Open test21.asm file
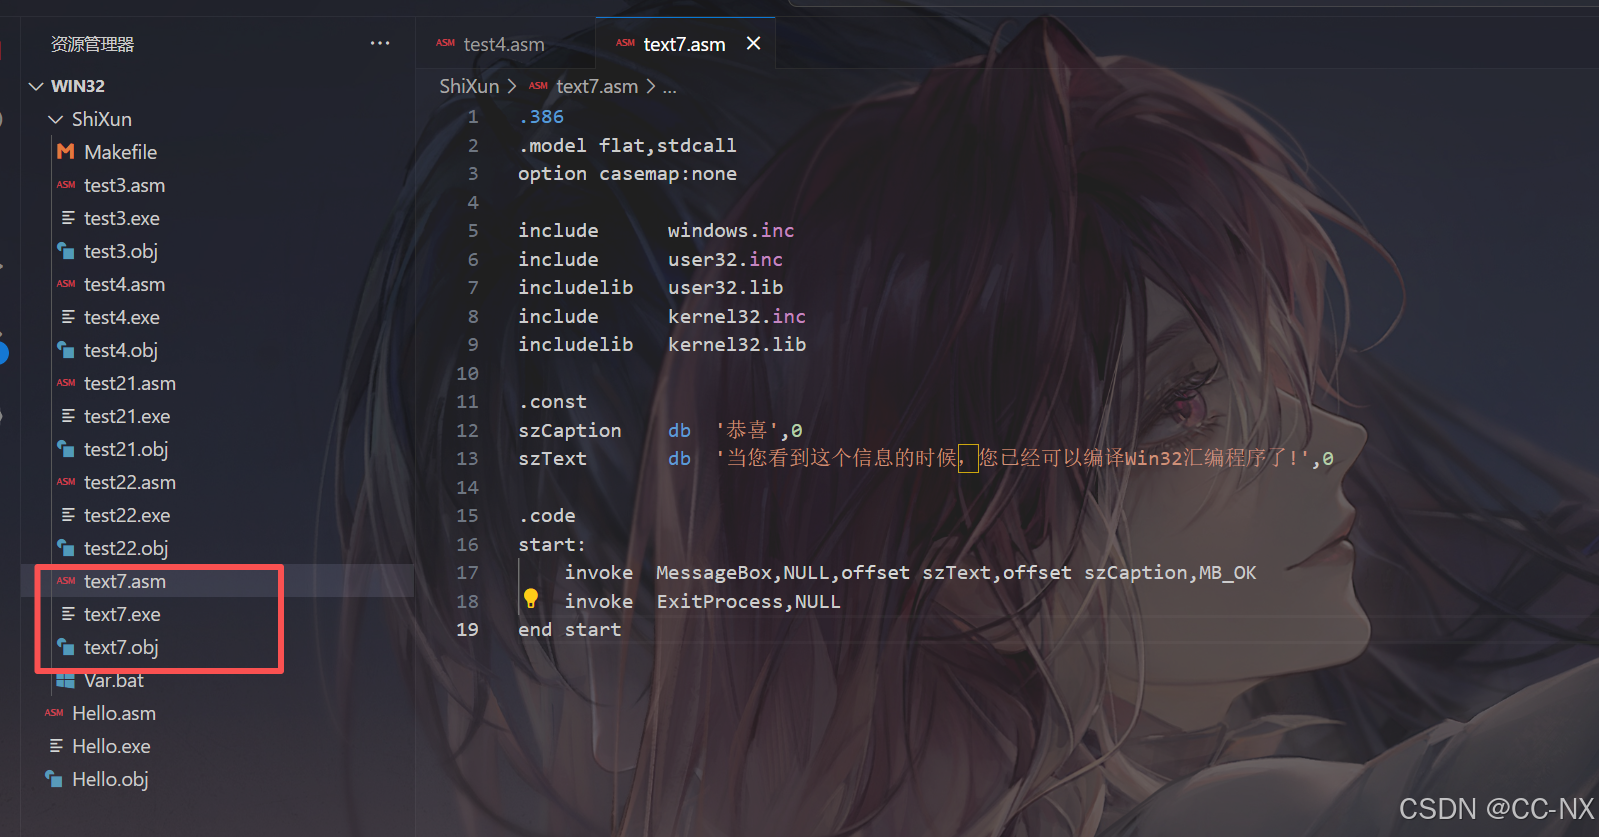Screen dimensions: 1599x837 pos(130,383)
